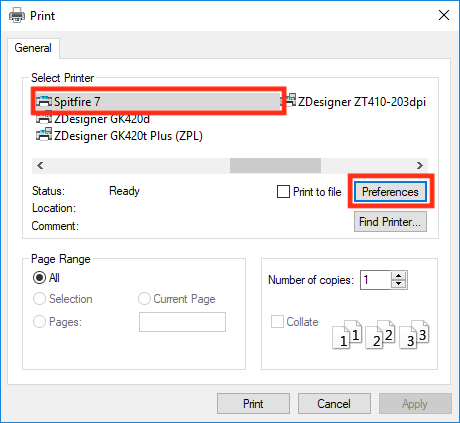The width and height of the screenshot is (460, 423).
Task: Click the printer icon in the title bar
Action: point(17,16)
